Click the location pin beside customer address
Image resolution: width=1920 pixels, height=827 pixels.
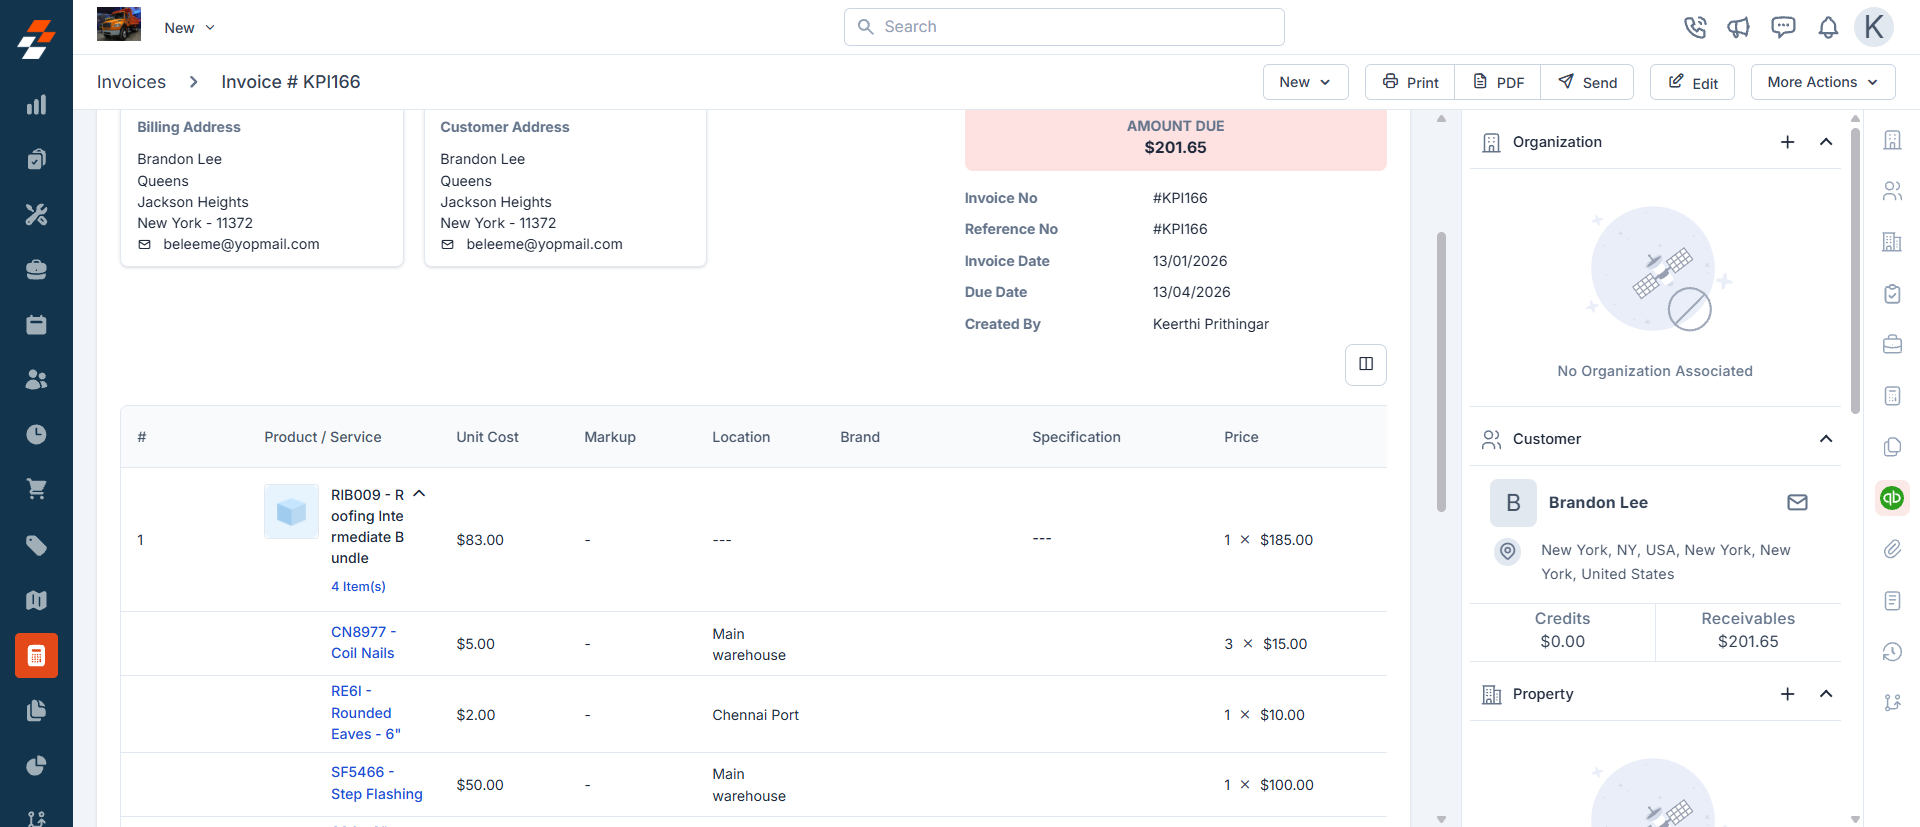1508,551
